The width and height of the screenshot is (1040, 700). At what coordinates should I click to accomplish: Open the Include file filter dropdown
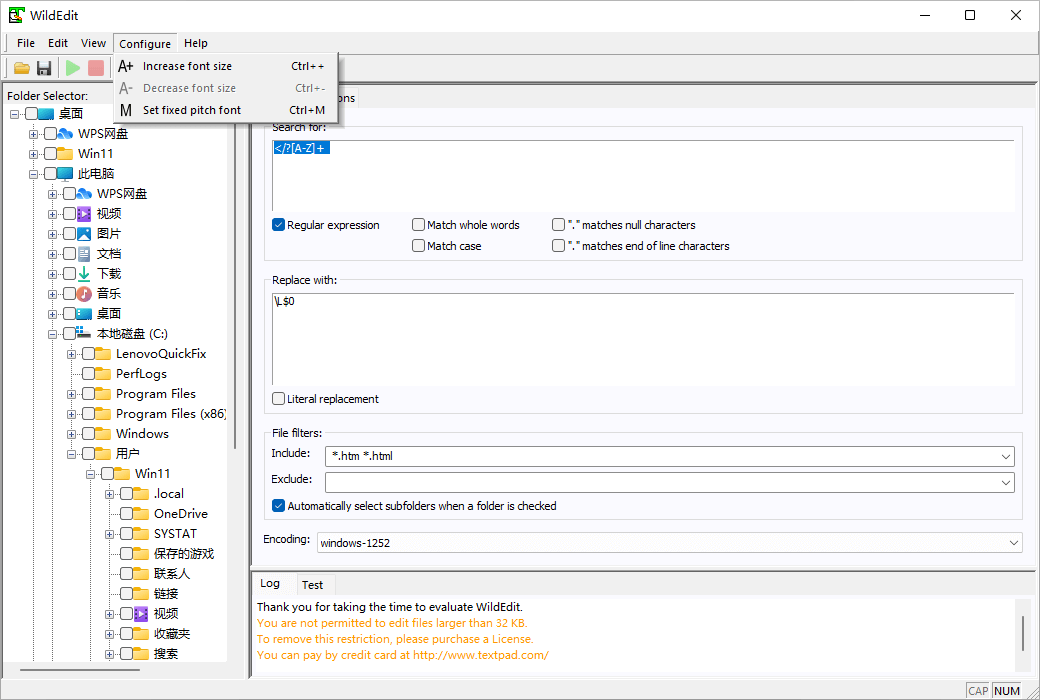point(1006,456)
